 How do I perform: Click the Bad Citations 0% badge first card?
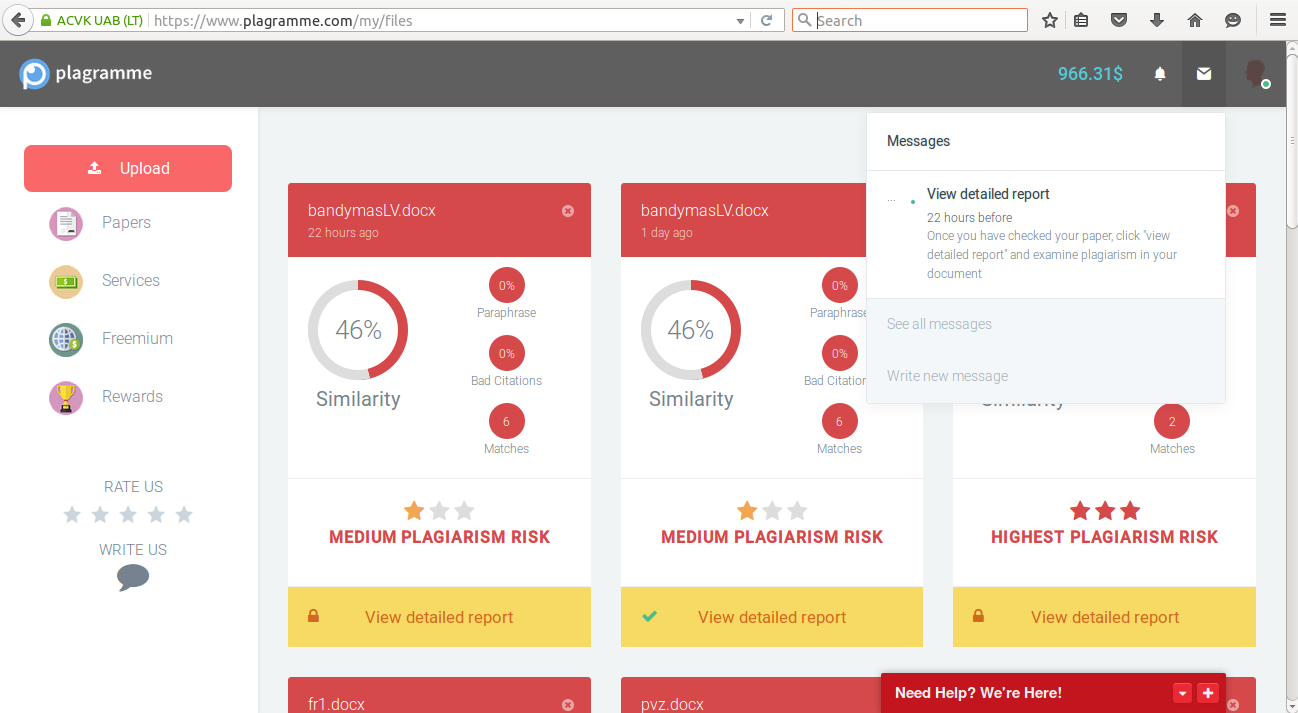[x=507, y=354]
